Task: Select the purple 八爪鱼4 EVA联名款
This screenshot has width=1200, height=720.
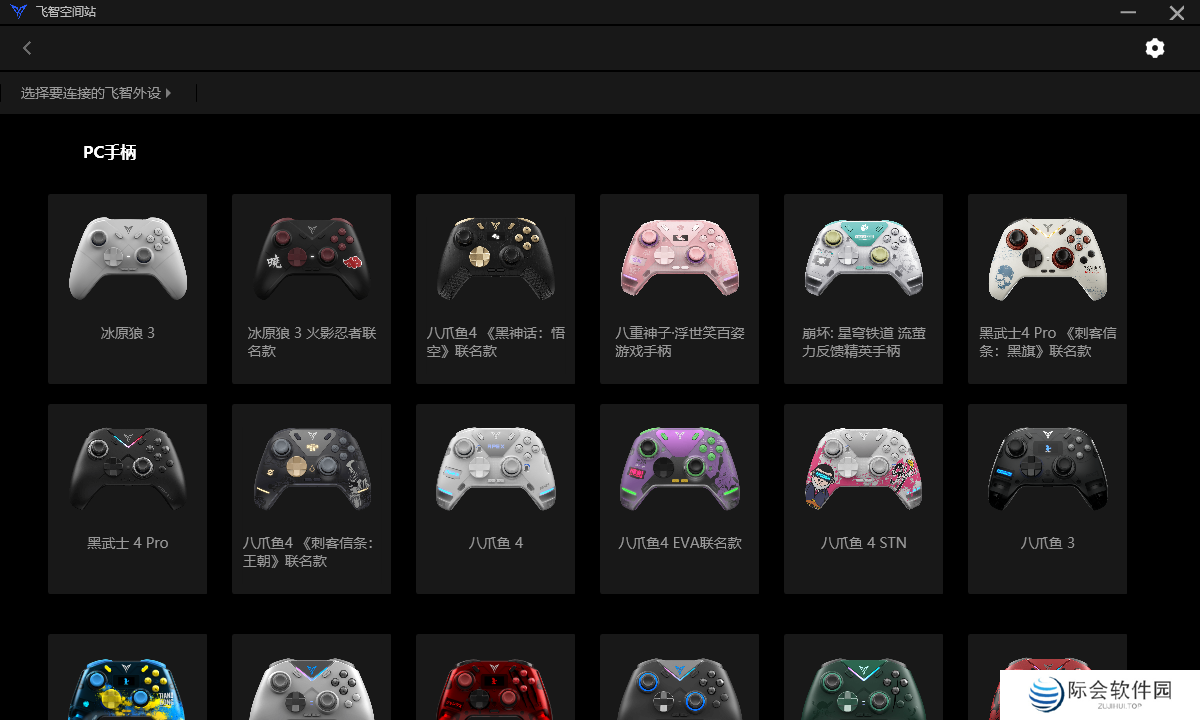Action: [680, 499]
